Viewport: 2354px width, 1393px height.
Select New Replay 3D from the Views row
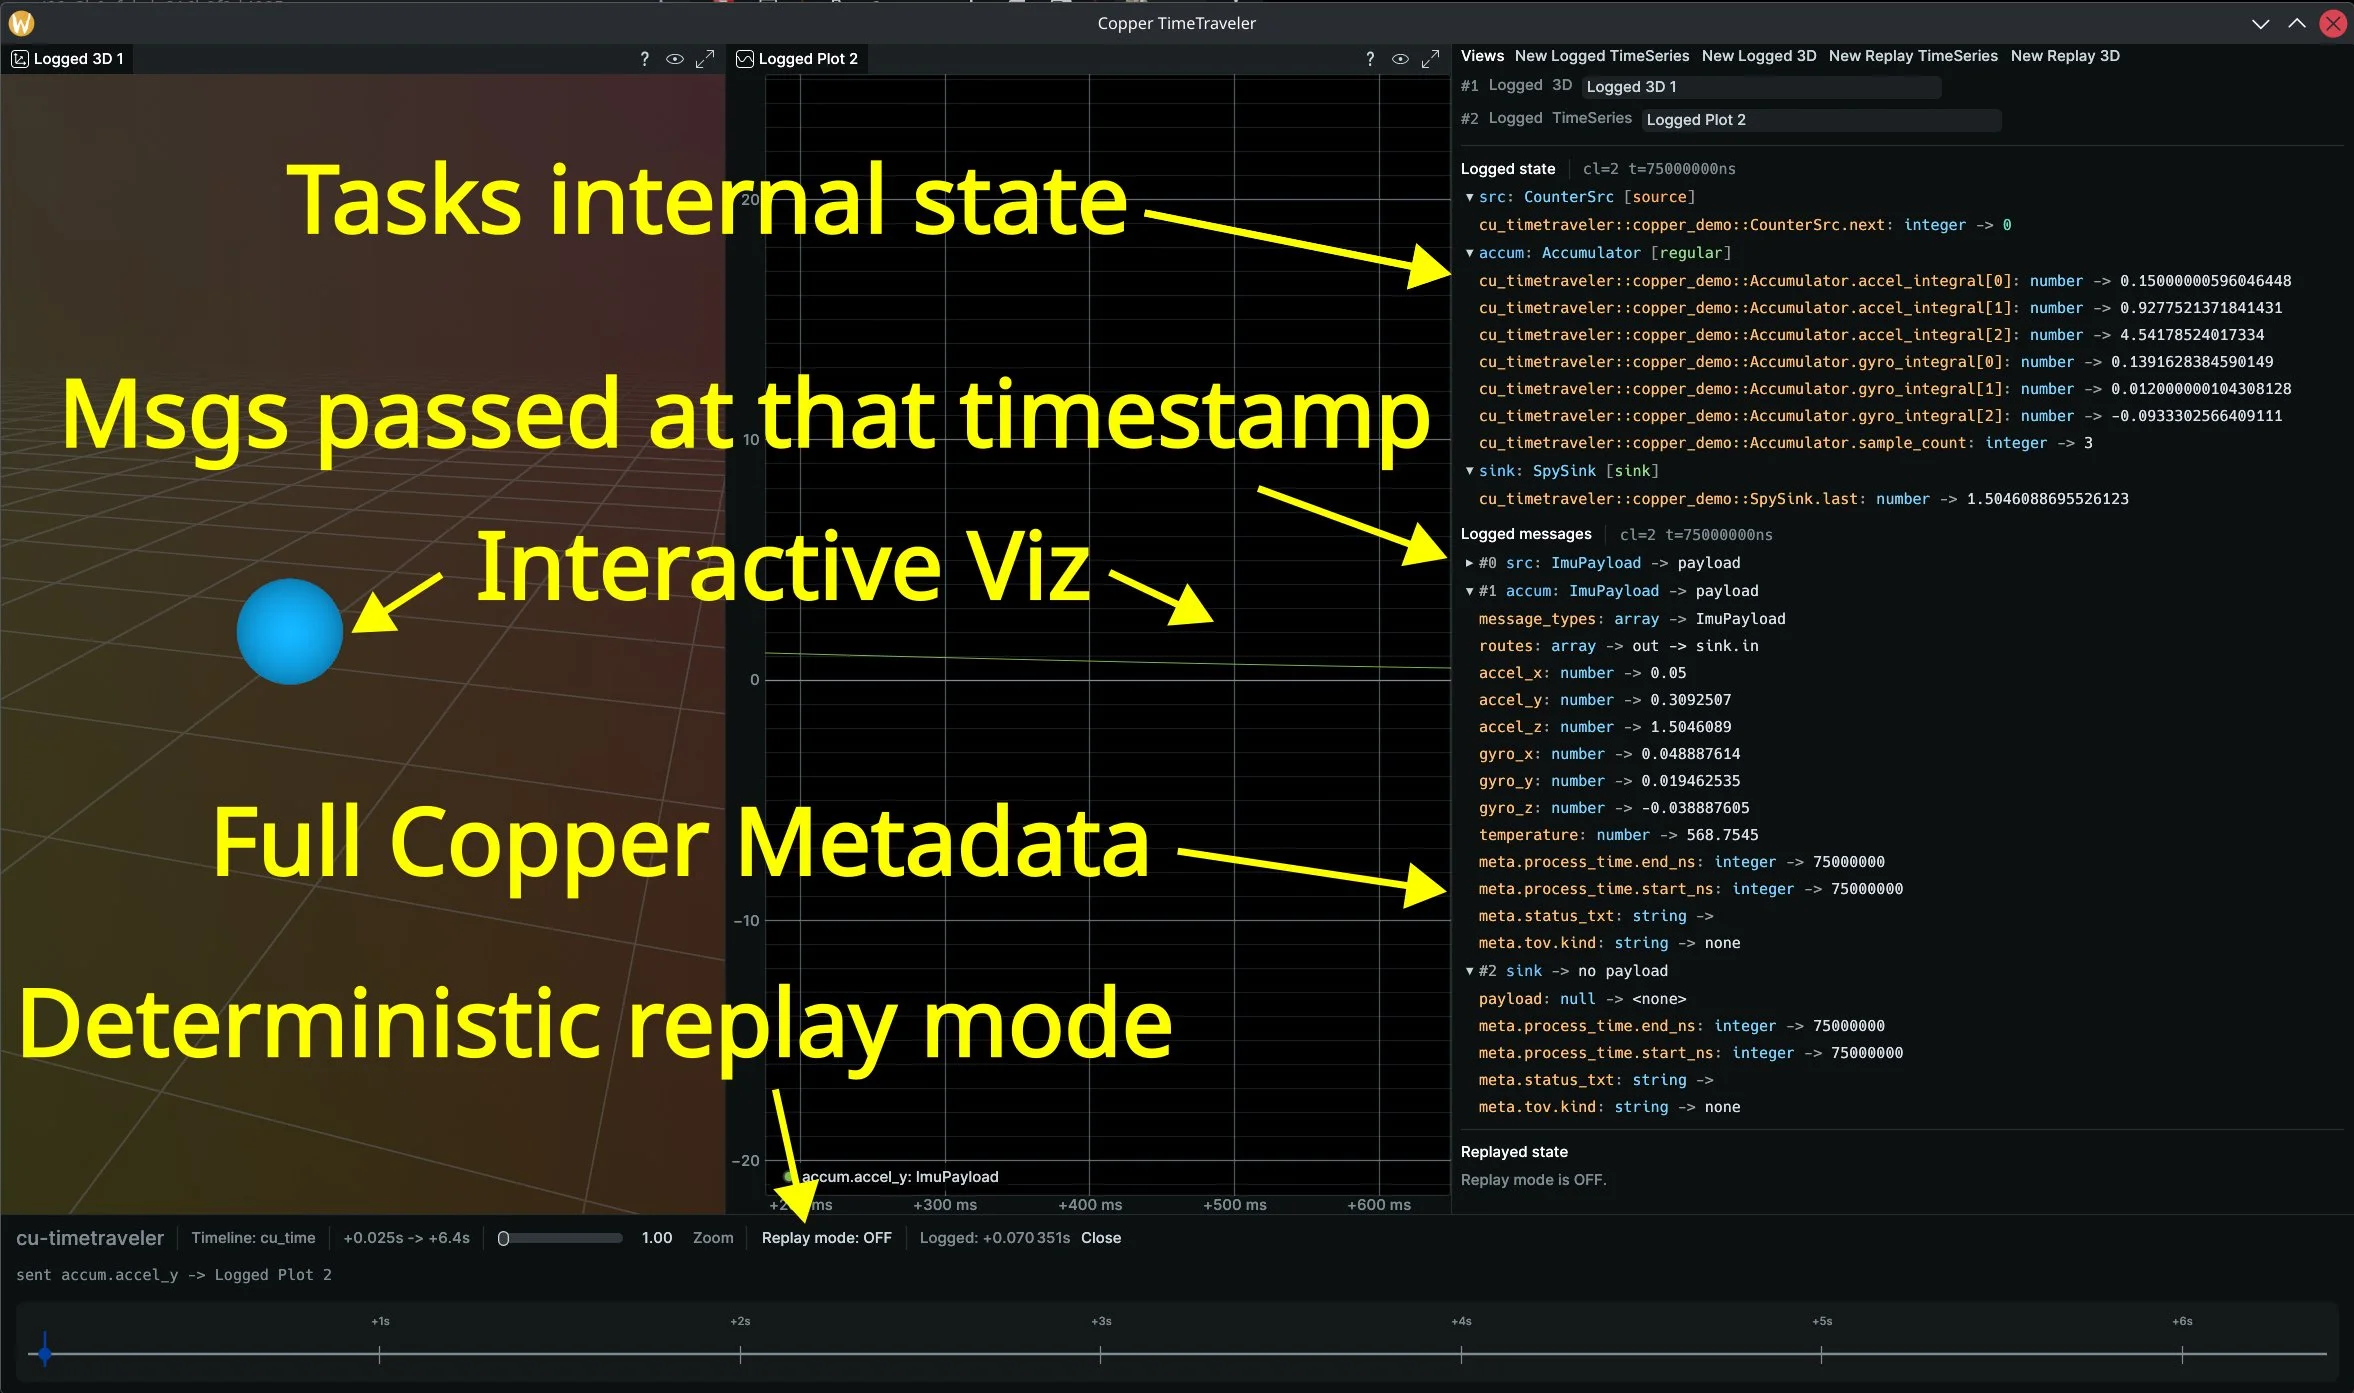(x=2064, y=56)
